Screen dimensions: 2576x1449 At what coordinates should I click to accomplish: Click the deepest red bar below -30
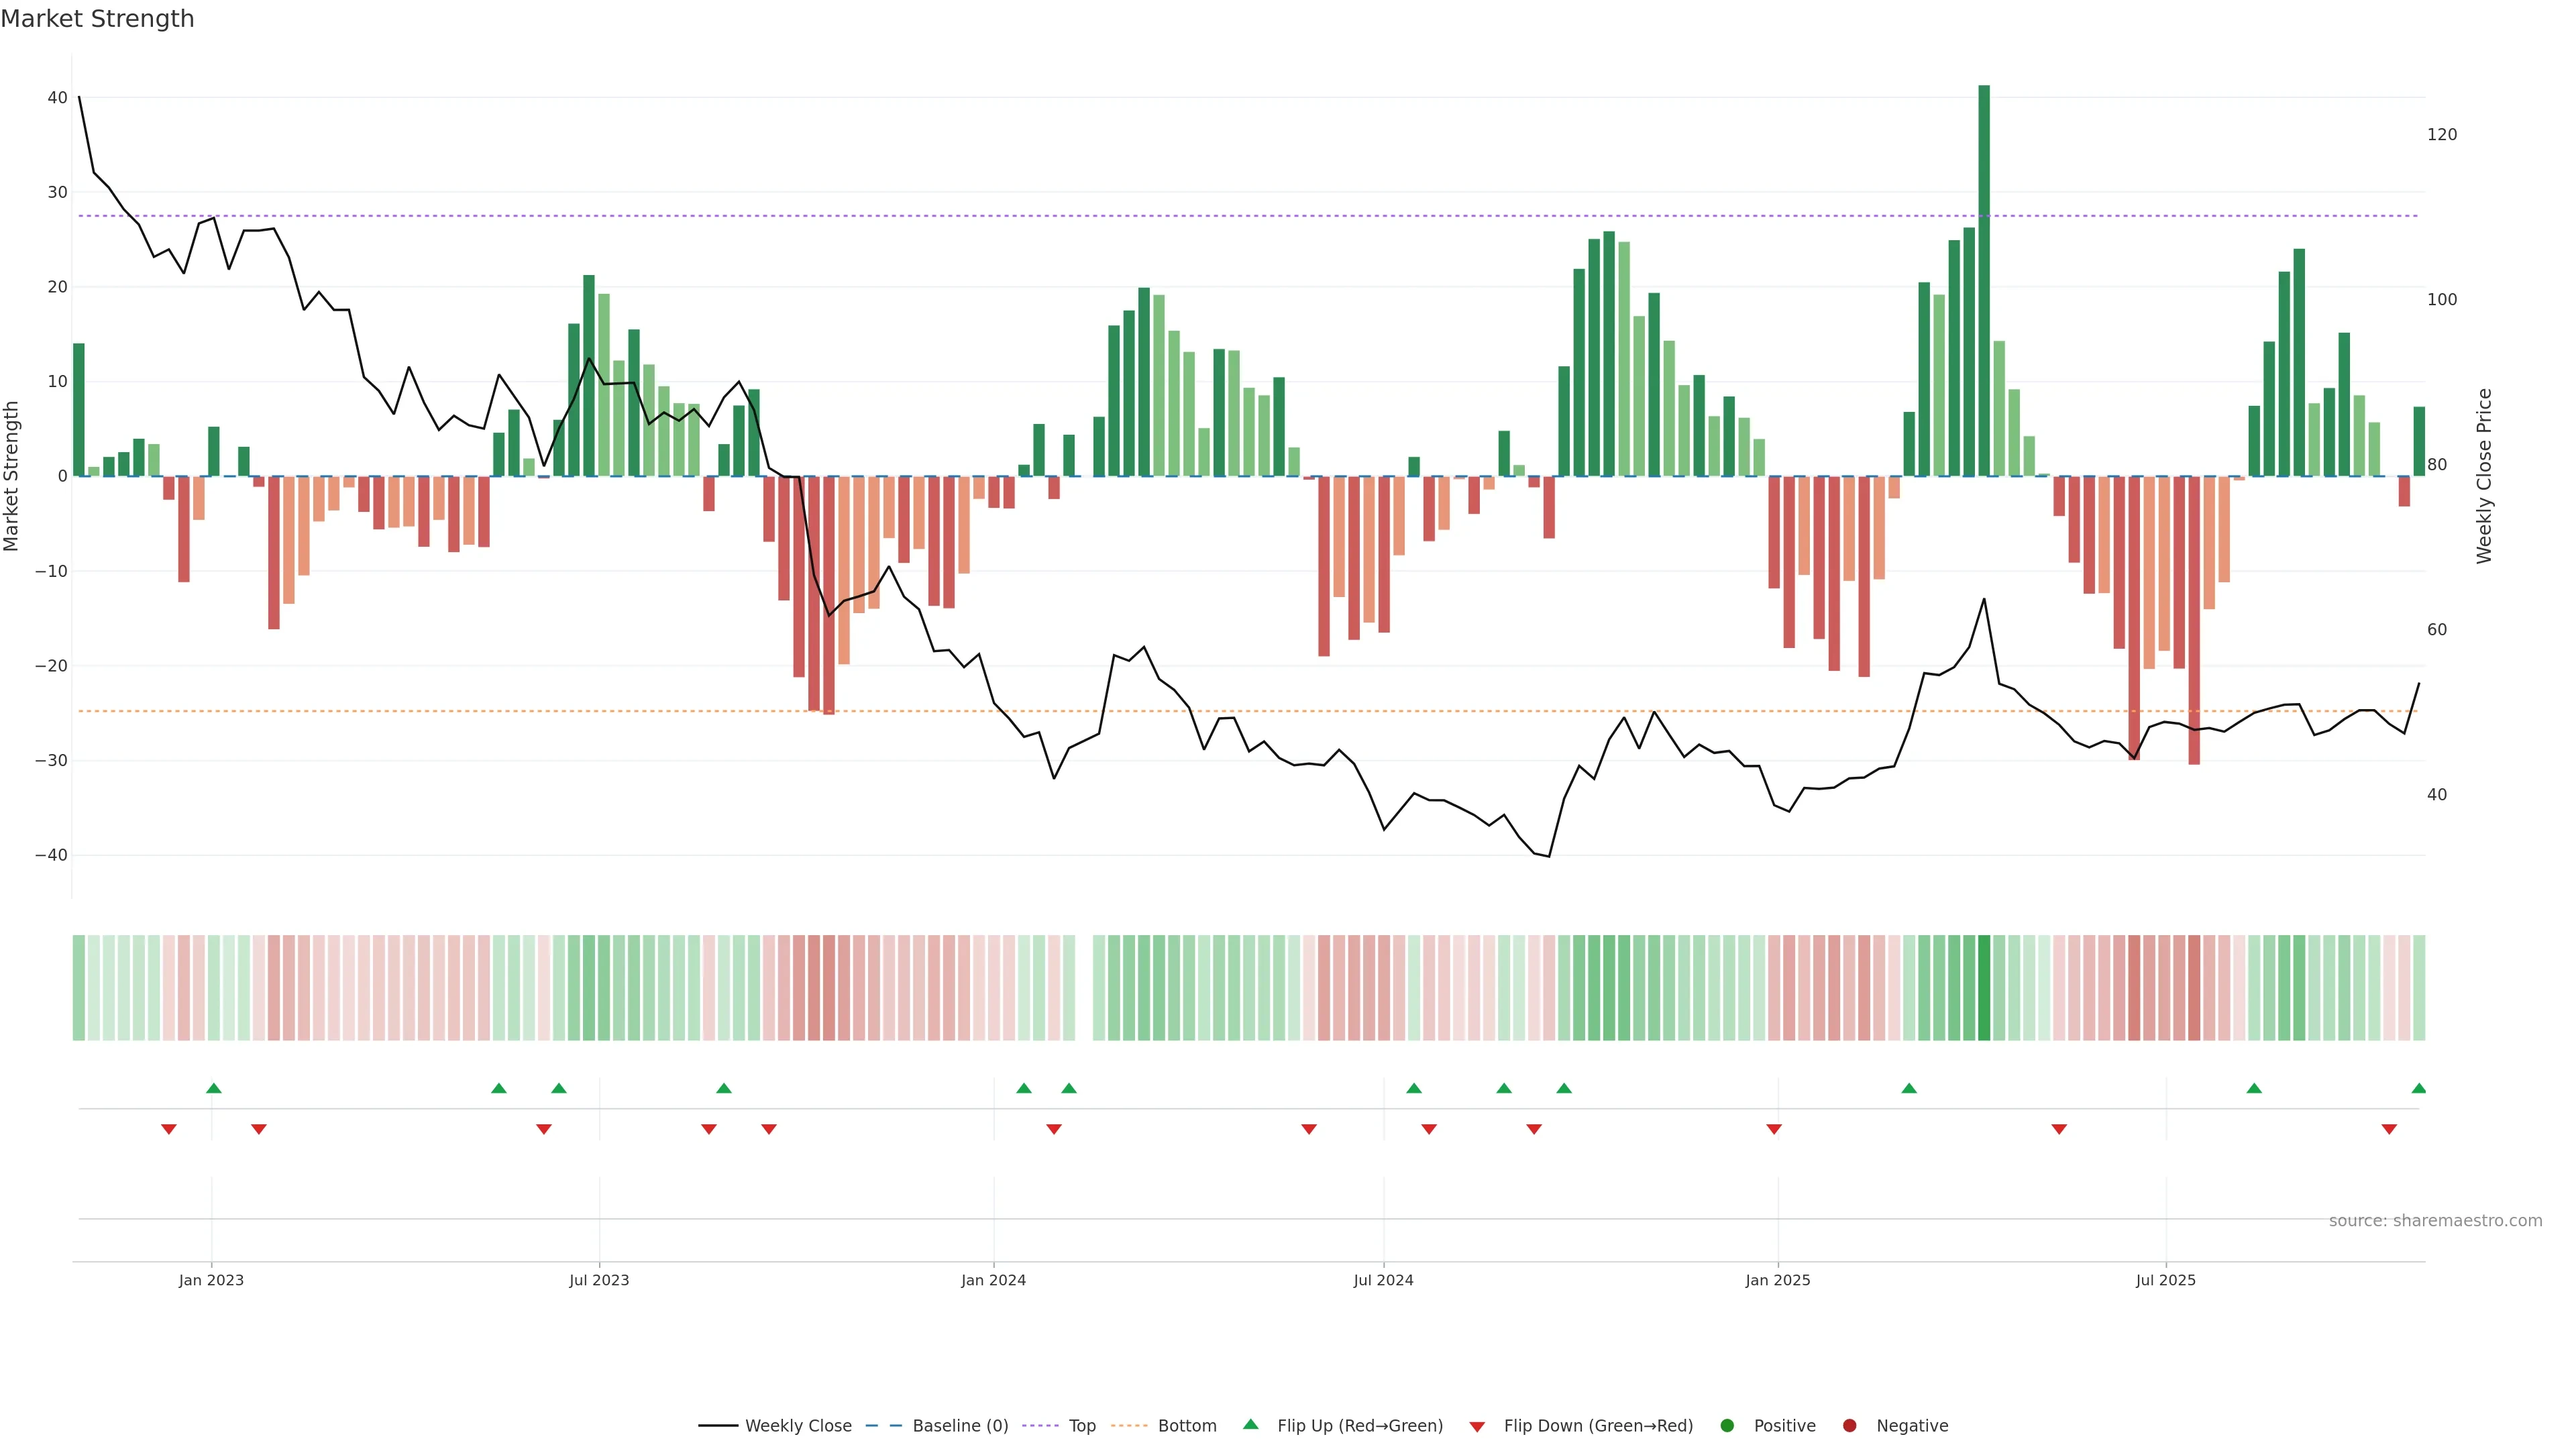[2194, 620]
